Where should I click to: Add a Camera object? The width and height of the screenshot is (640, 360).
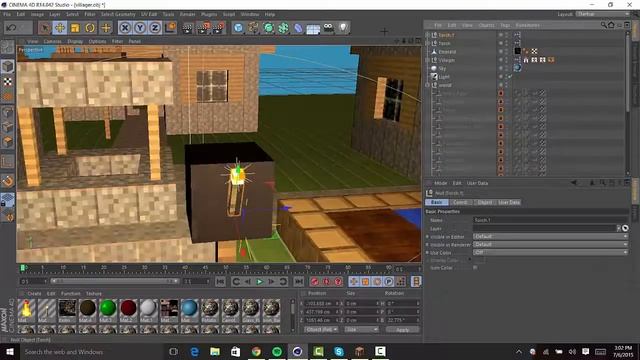coord(329,28)
